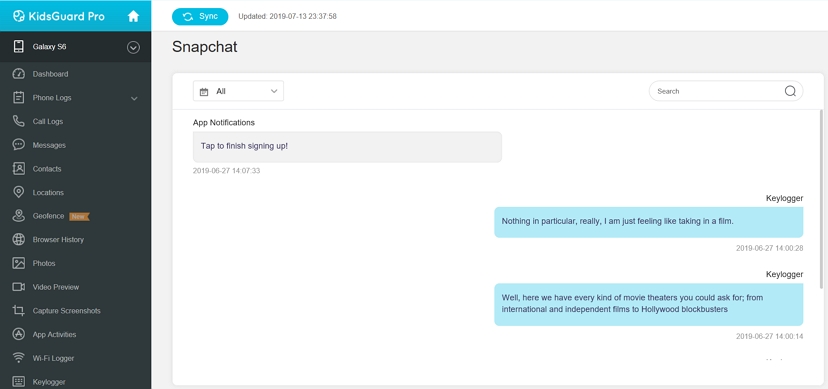Screen dimensions: 828x389
Task: Open Browser History globe icon
Action: pyautogui.click(x=18, y=240)
